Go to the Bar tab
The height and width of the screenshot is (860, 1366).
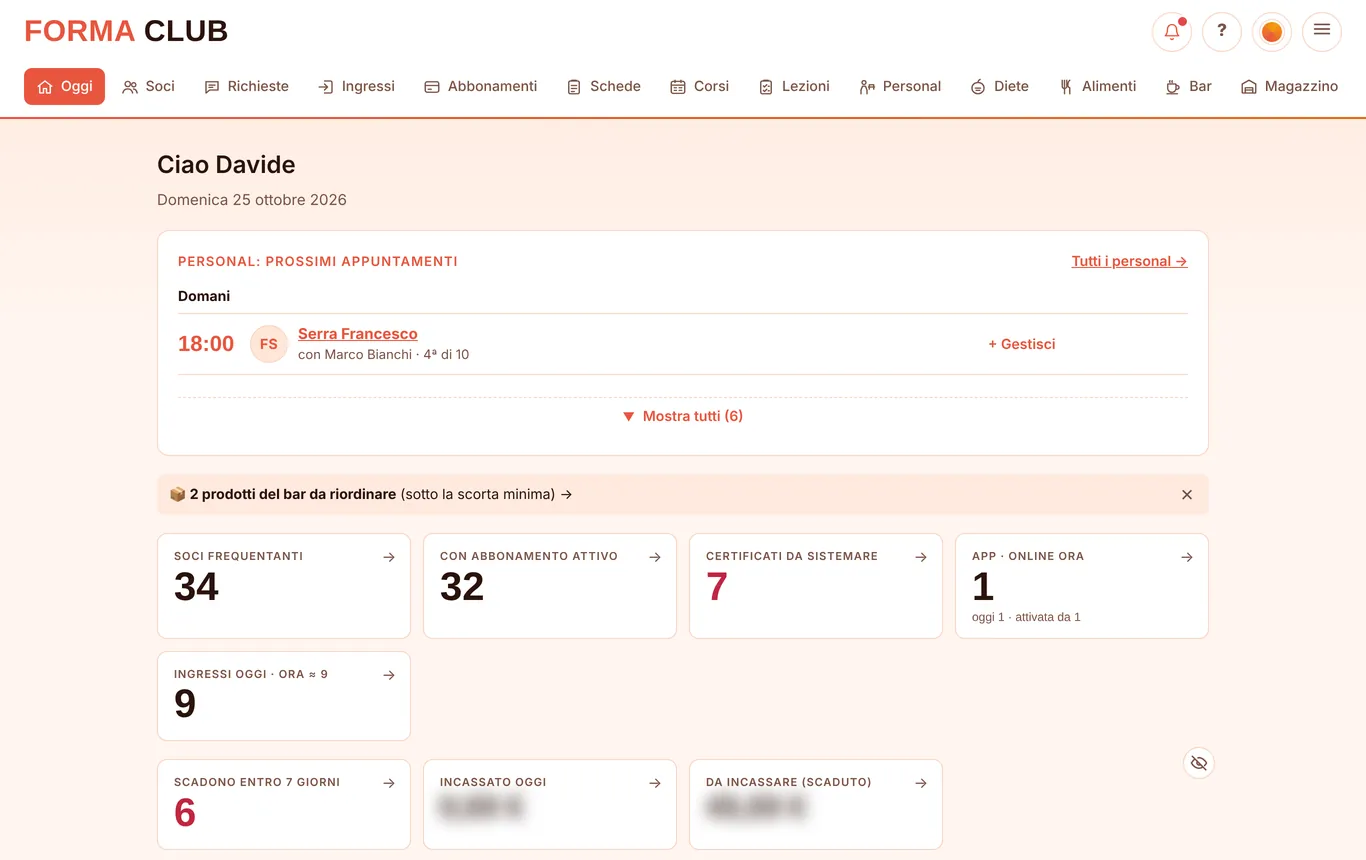[x=1188, y=86]
